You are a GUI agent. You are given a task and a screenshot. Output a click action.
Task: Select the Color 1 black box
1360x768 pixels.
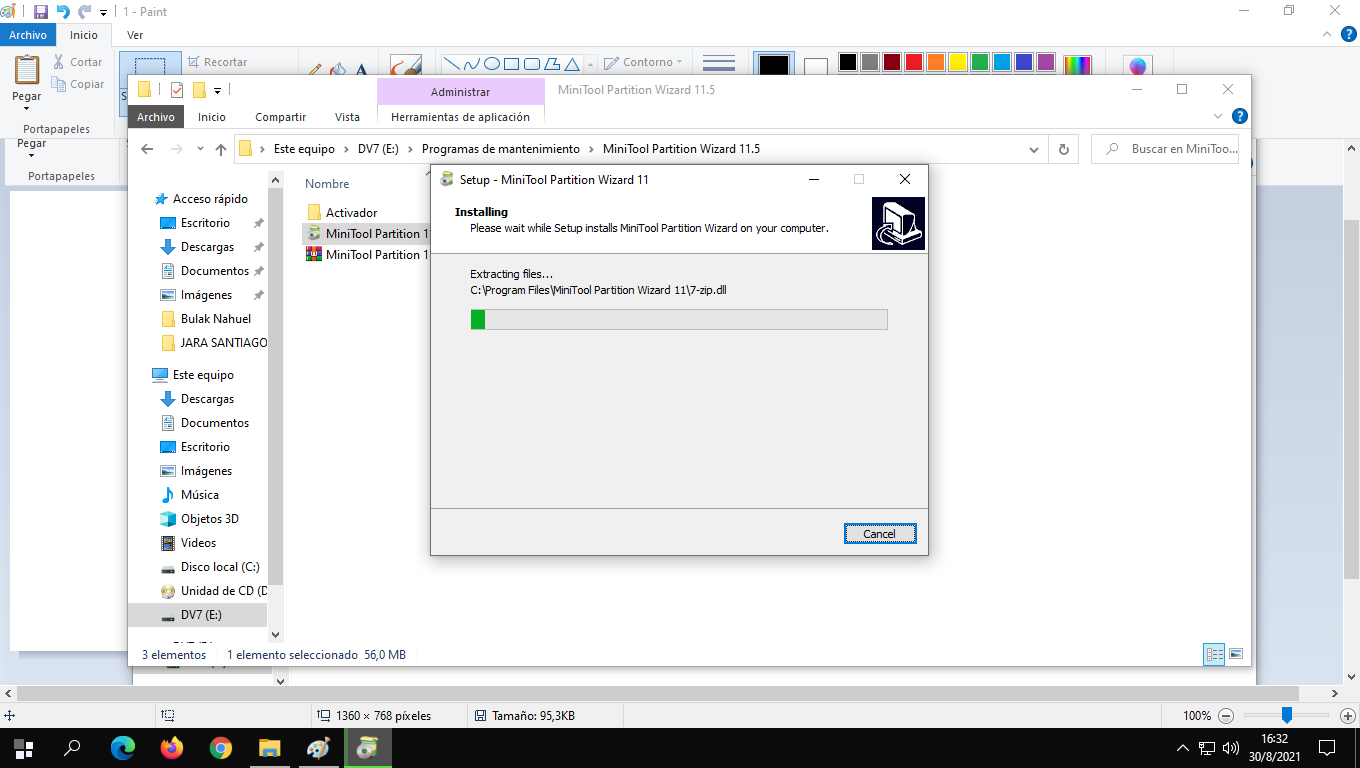[x=773, y=66]
